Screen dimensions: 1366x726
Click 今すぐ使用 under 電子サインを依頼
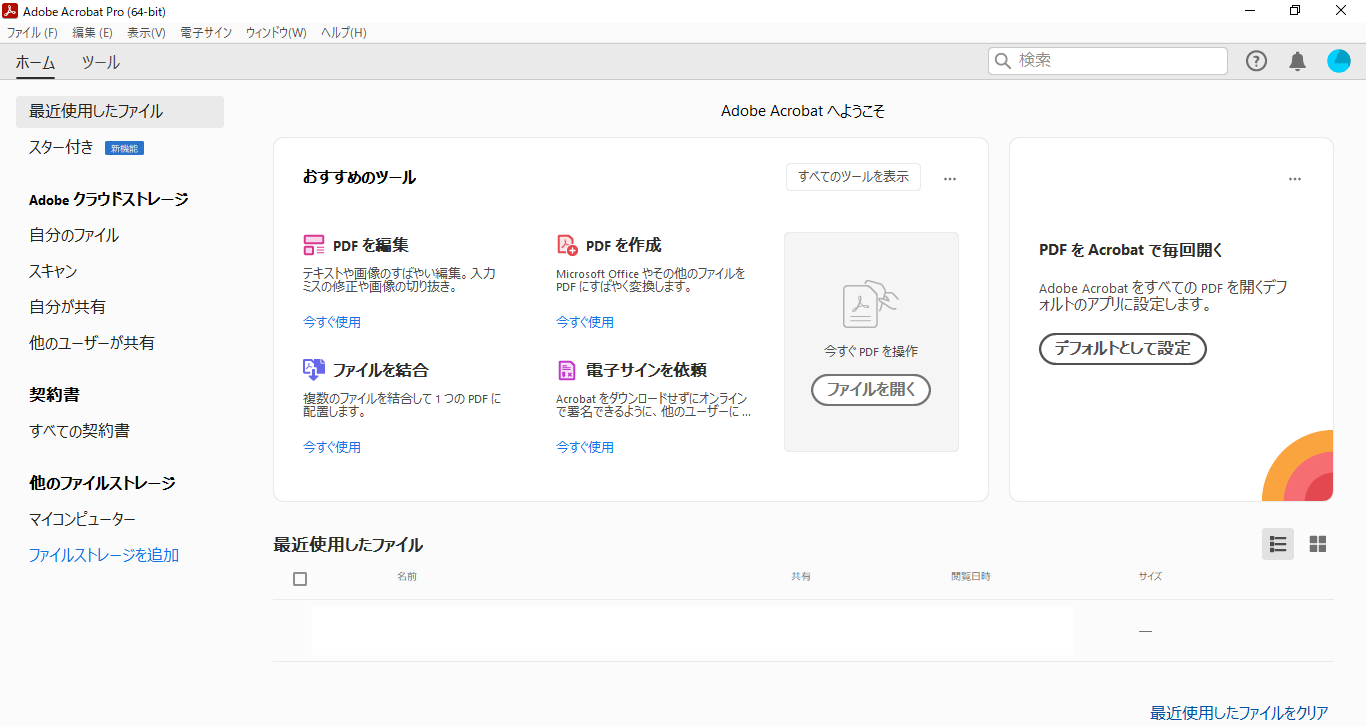coord(585,447)
